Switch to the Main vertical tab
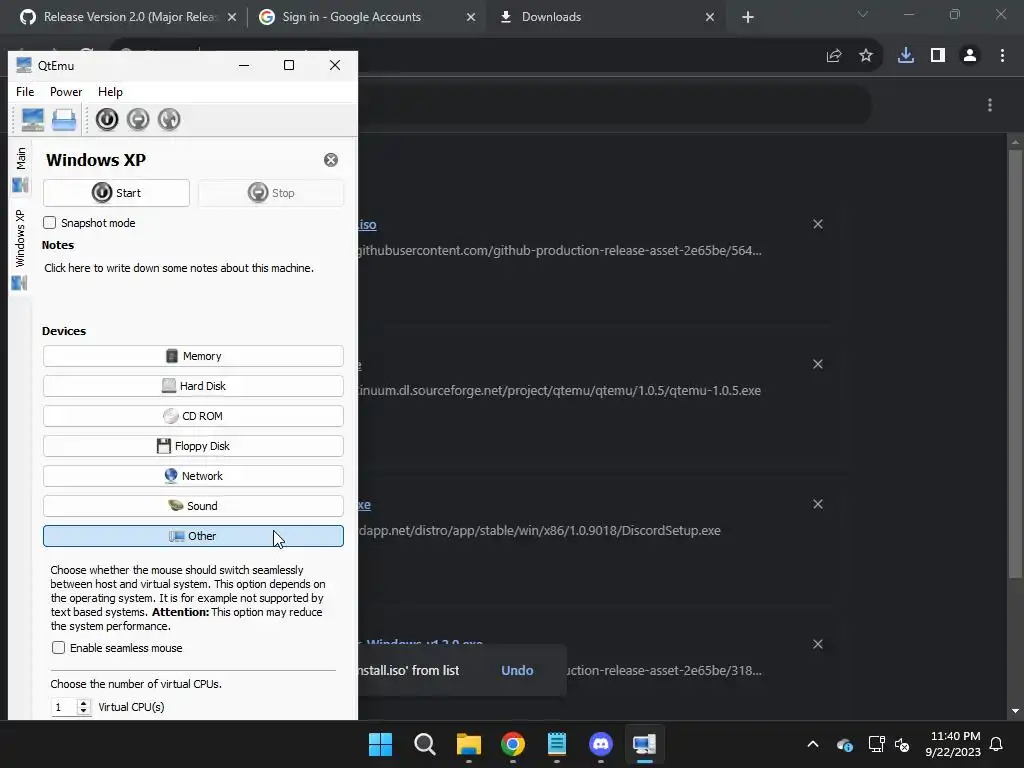 coord(21,168)
